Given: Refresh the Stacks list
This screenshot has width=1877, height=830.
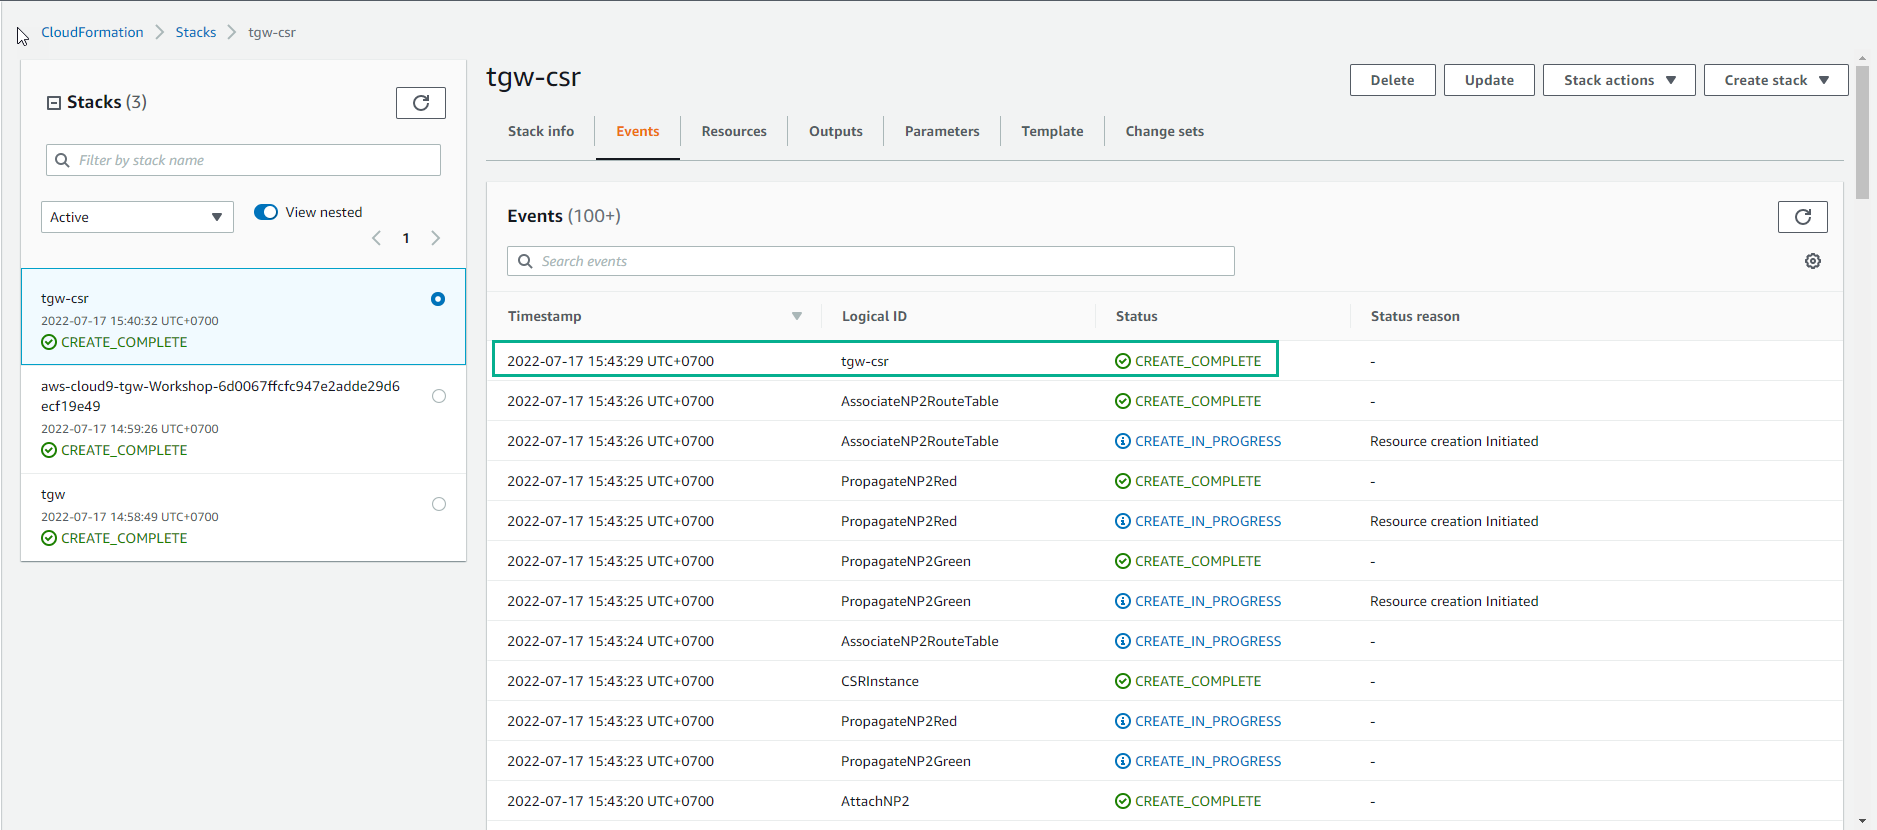Looking at the screenshot, I should tap(421, 103).
